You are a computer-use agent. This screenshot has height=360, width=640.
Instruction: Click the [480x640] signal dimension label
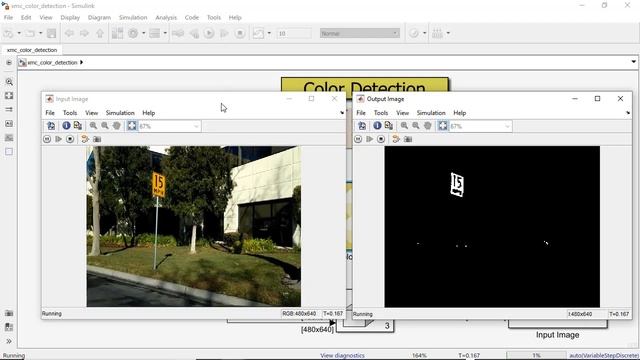[x=317, y=329]
